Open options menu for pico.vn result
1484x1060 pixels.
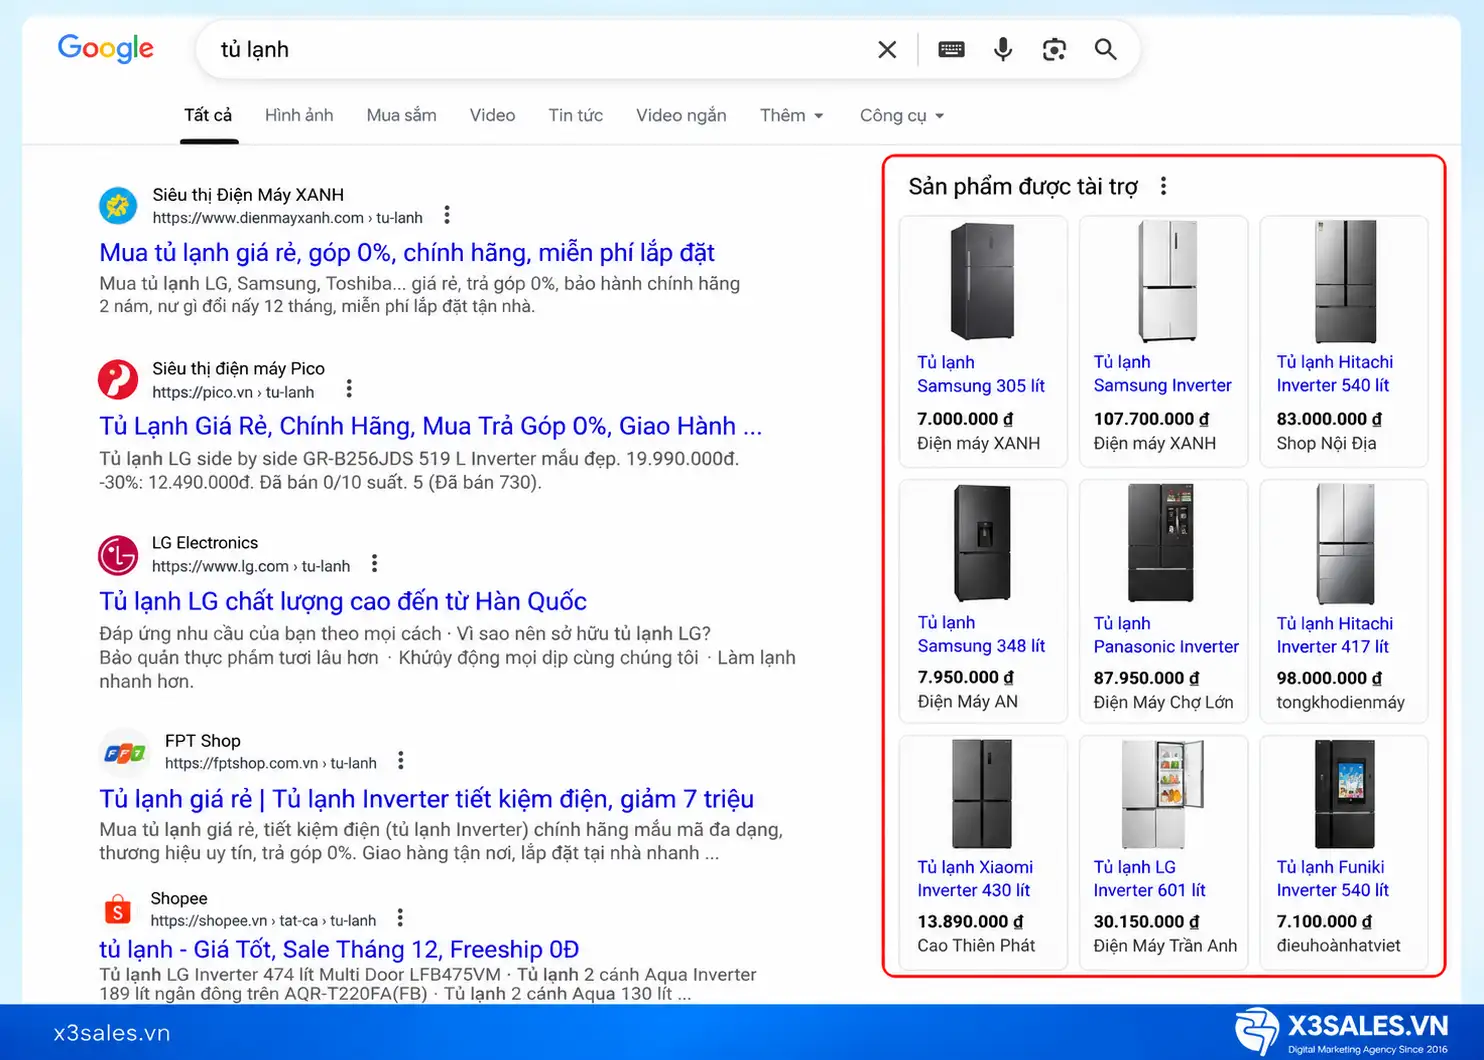(x=348, y=389)
